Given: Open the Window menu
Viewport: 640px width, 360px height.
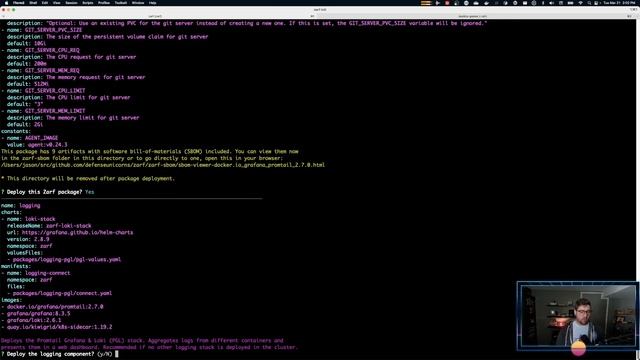Looking at the screenshot, I should click(x=138, y=2).
